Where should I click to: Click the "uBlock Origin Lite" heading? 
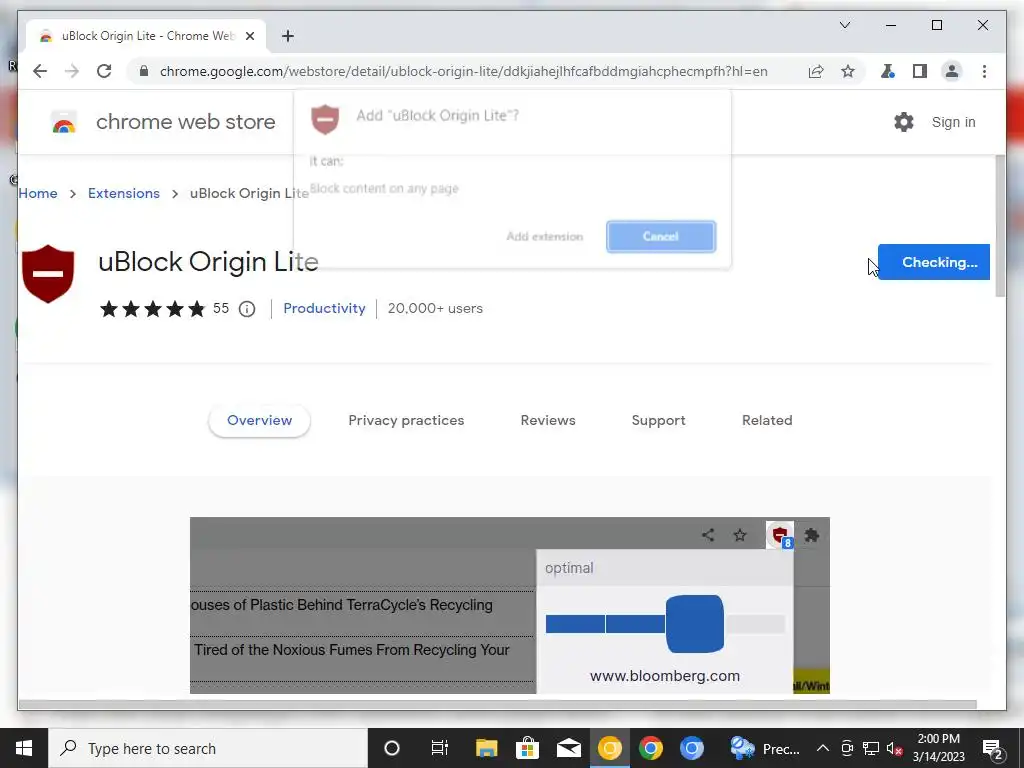(208, 262)
